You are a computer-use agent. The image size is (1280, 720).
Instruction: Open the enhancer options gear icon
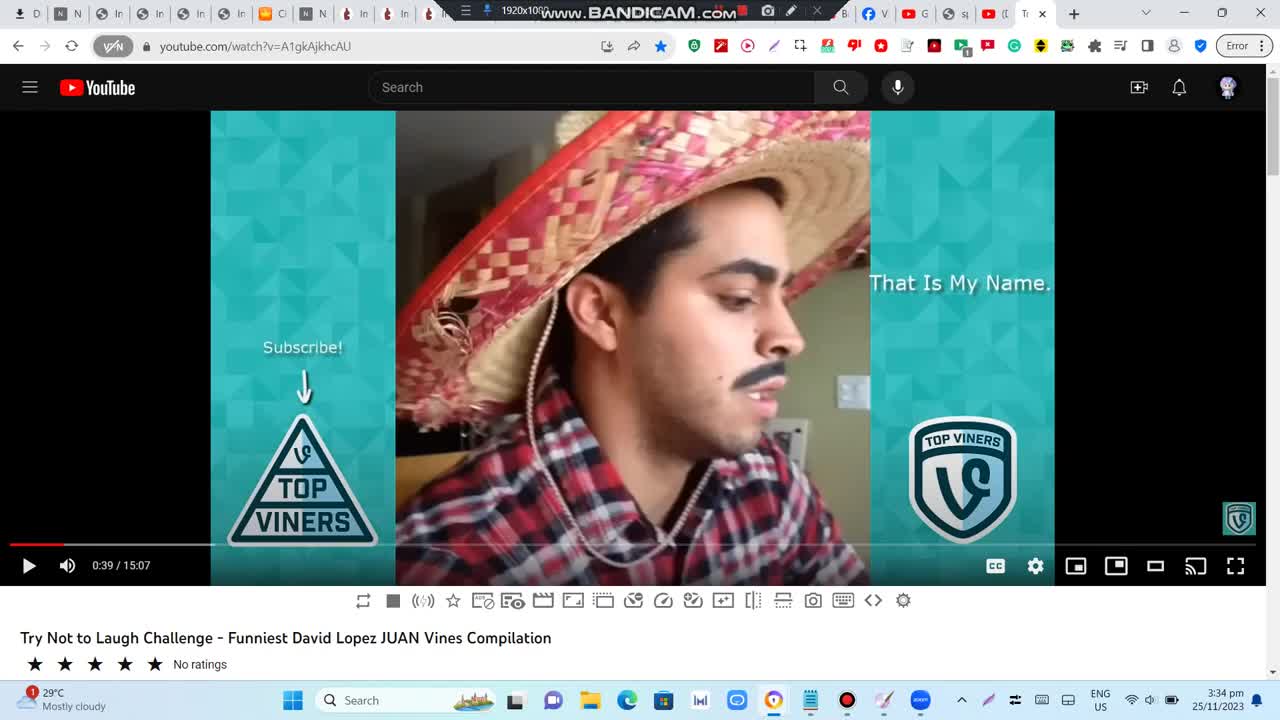[x=903, y=600]
